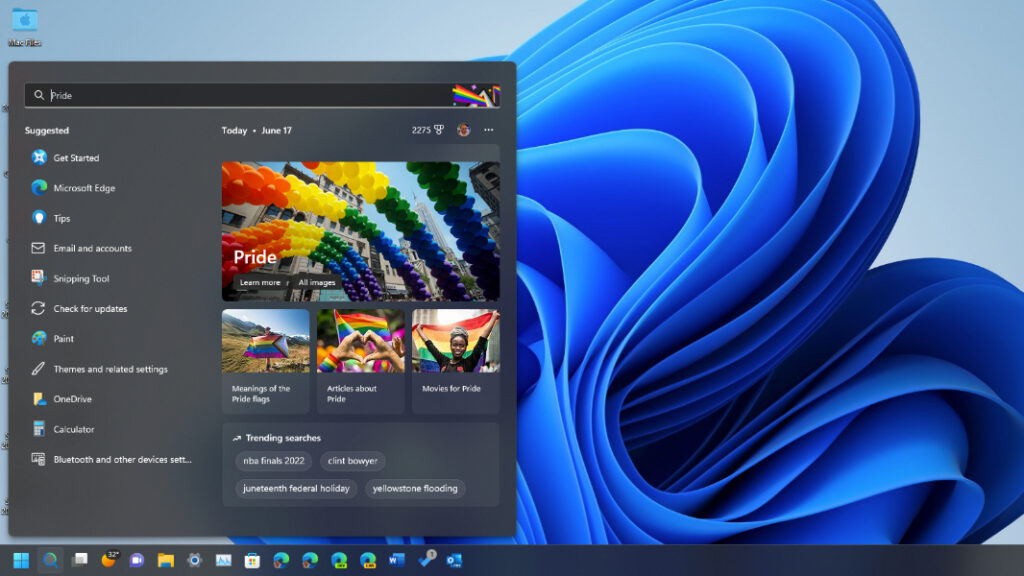Select Snipping Tool from Suggested list
The height and width of the screenshot is (576, 1024).
pos(81,279)
